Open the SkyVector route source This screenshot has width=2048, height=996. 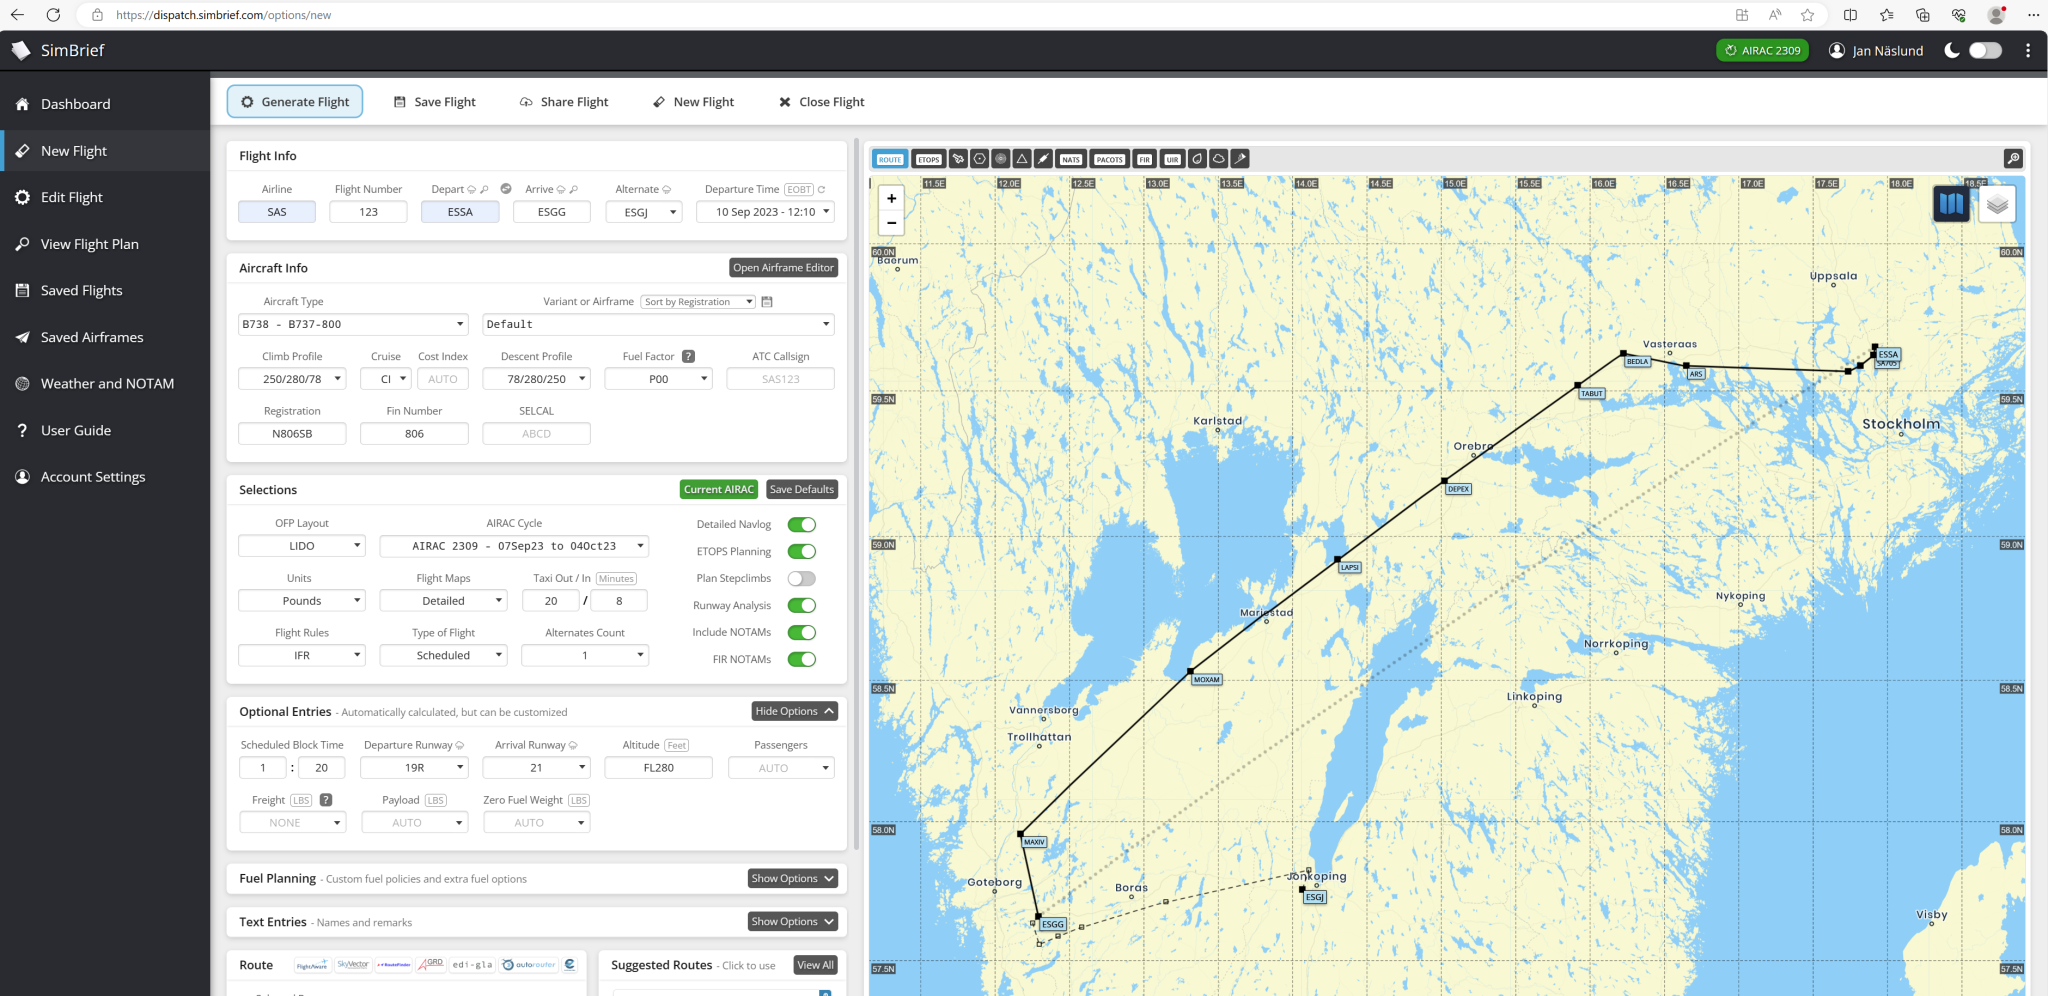[x=352, y=964]
